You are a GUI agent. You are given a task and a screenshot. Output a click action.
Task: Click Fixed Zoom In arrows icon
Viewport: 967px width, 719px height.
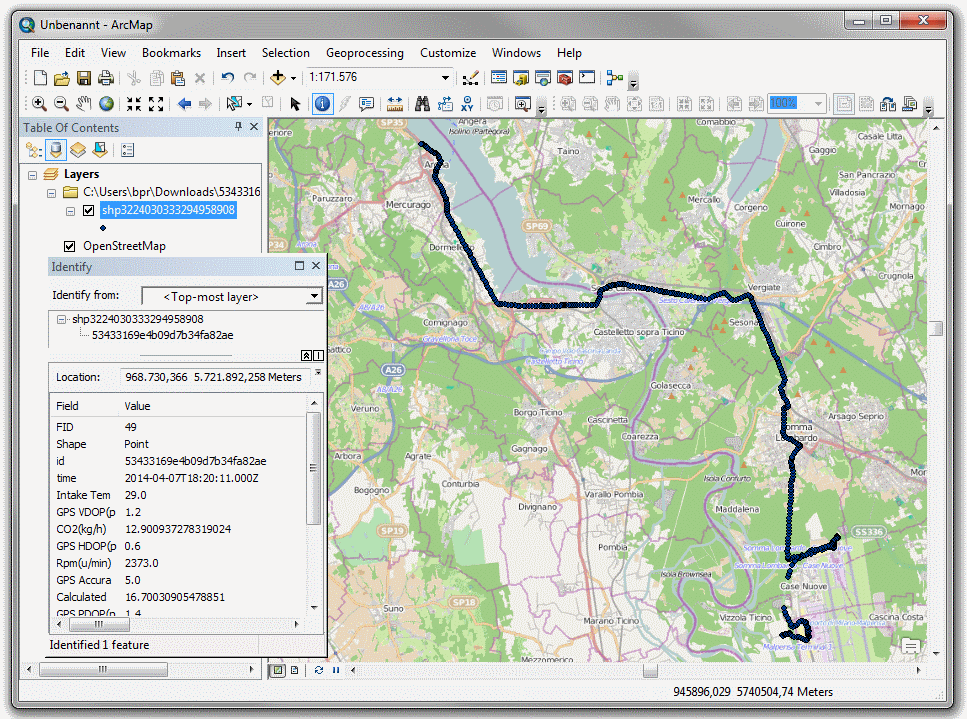134,104
